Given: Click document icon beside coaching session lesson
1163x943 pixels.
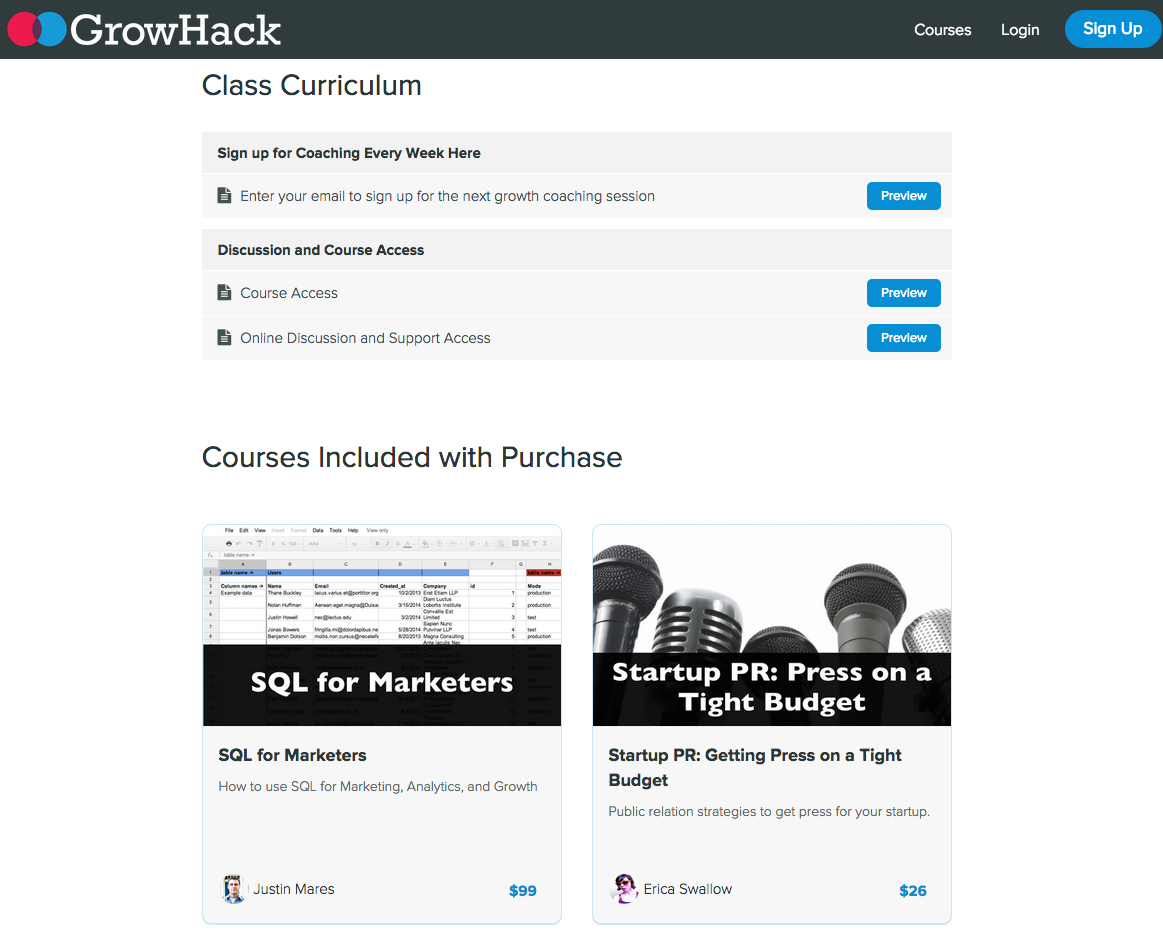Looking at the screenshot, I should pos(224,195).
